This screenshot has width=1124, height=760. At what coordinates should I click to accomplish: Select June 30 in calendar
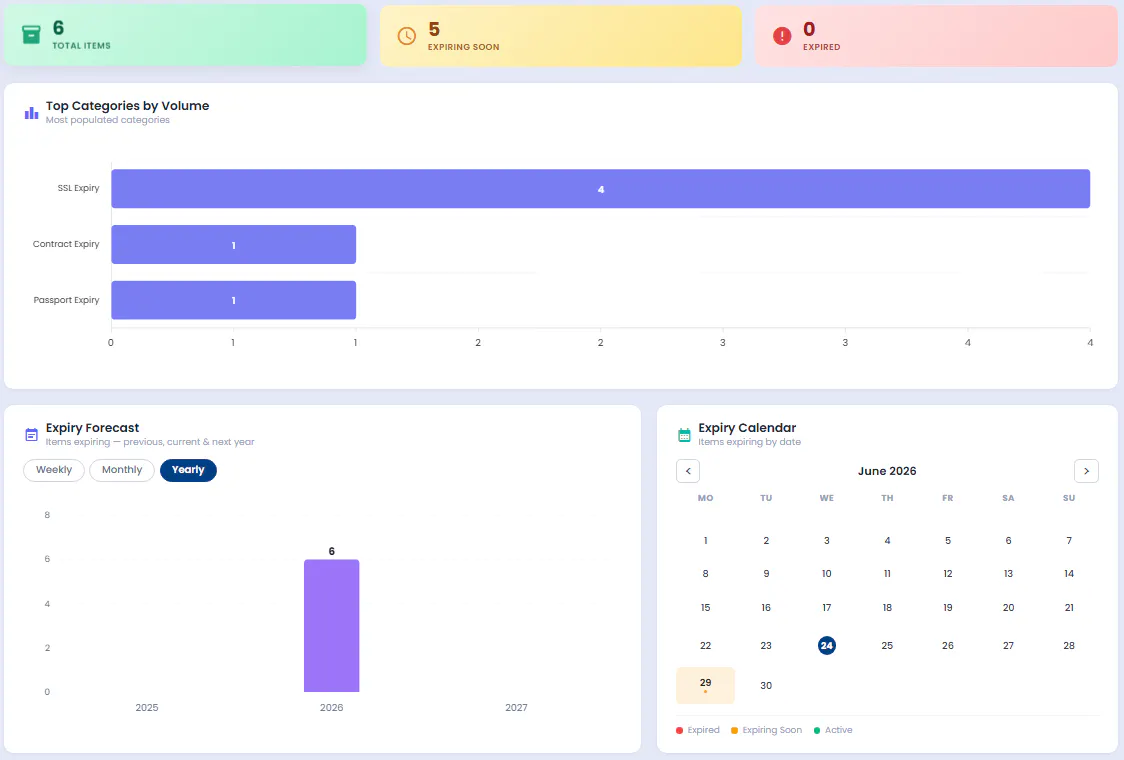click(766, 685)
